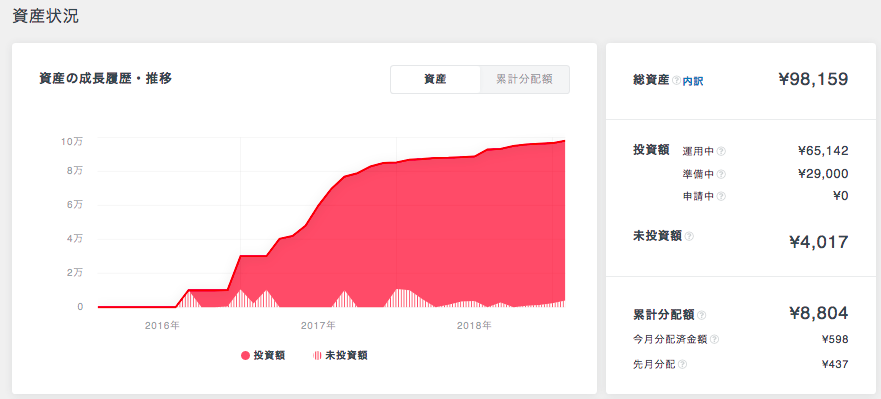Click the help icon beside 累計分配額
This screenshot has width=881, height=399.
tap(702, 315)
